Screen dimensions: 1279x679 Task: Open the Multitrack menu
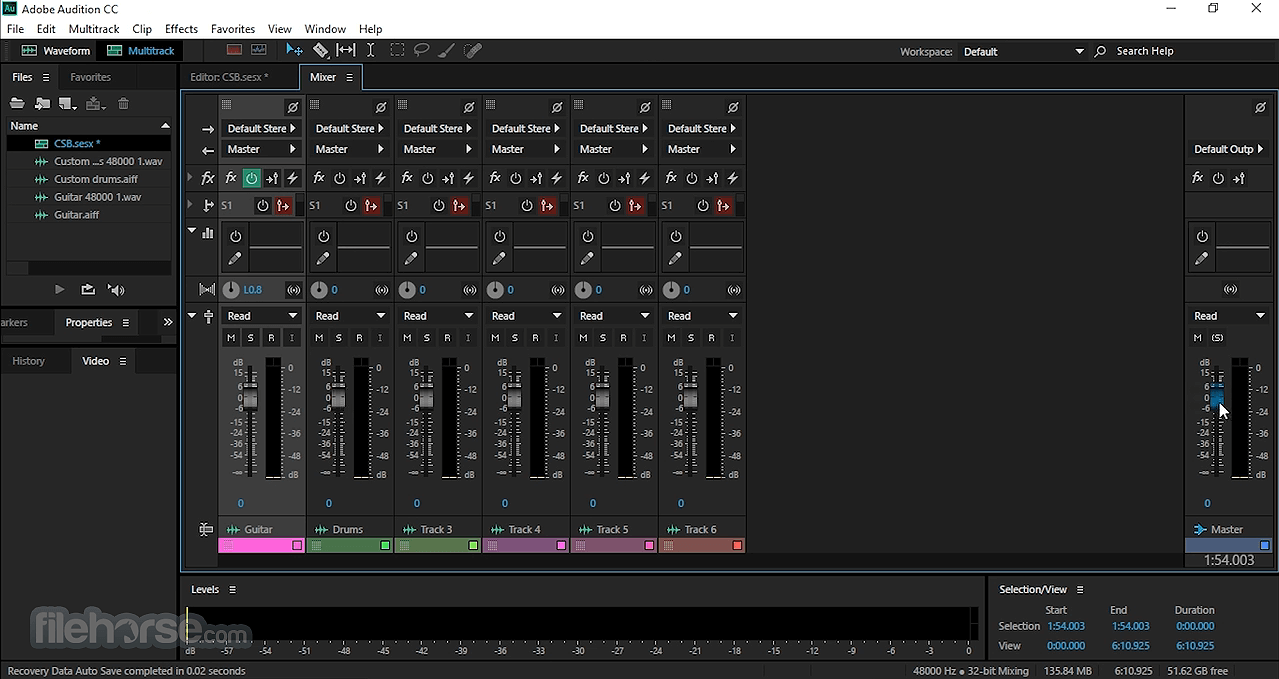tap(94, 29)
